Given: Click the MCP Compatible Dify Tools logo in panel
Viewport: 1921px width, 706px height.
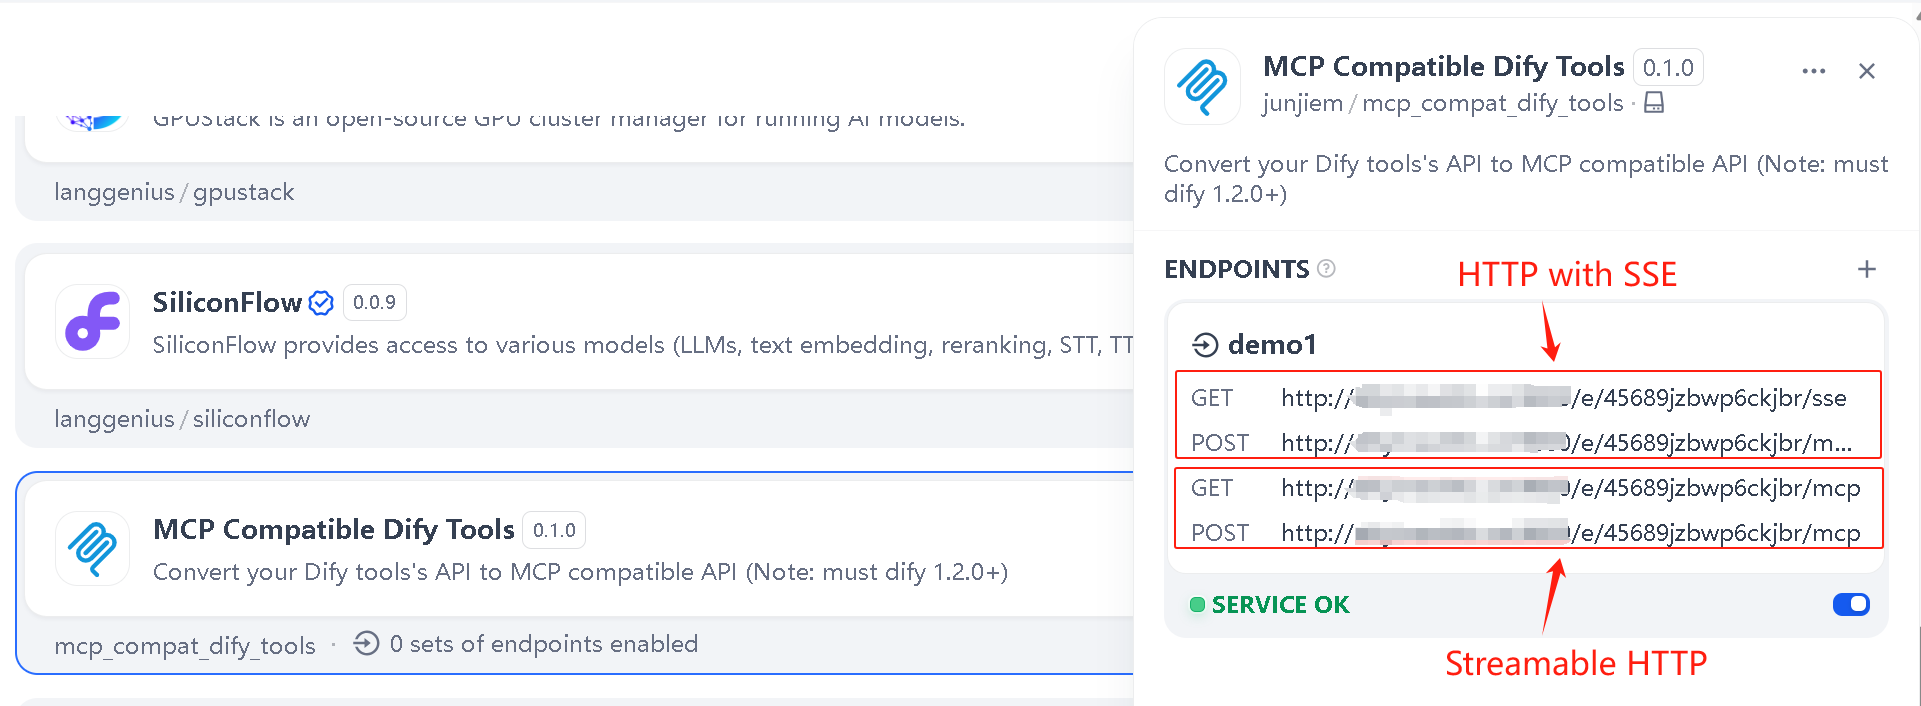Looking at the screenshot, I should [1202, 86].
